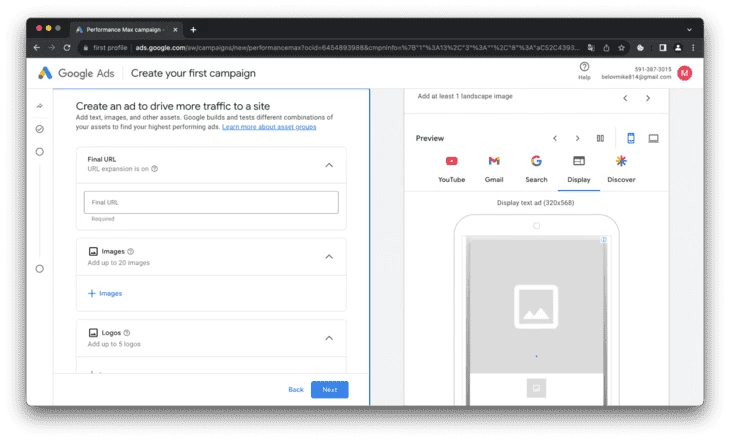730x441 pixels.
Task: Click the small logo placeholder in preview
Action: [536, 388]
